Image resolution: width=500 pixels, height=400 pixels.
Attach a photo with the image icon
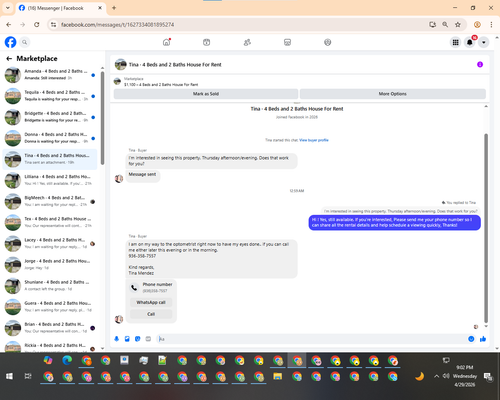coord(127,339)
